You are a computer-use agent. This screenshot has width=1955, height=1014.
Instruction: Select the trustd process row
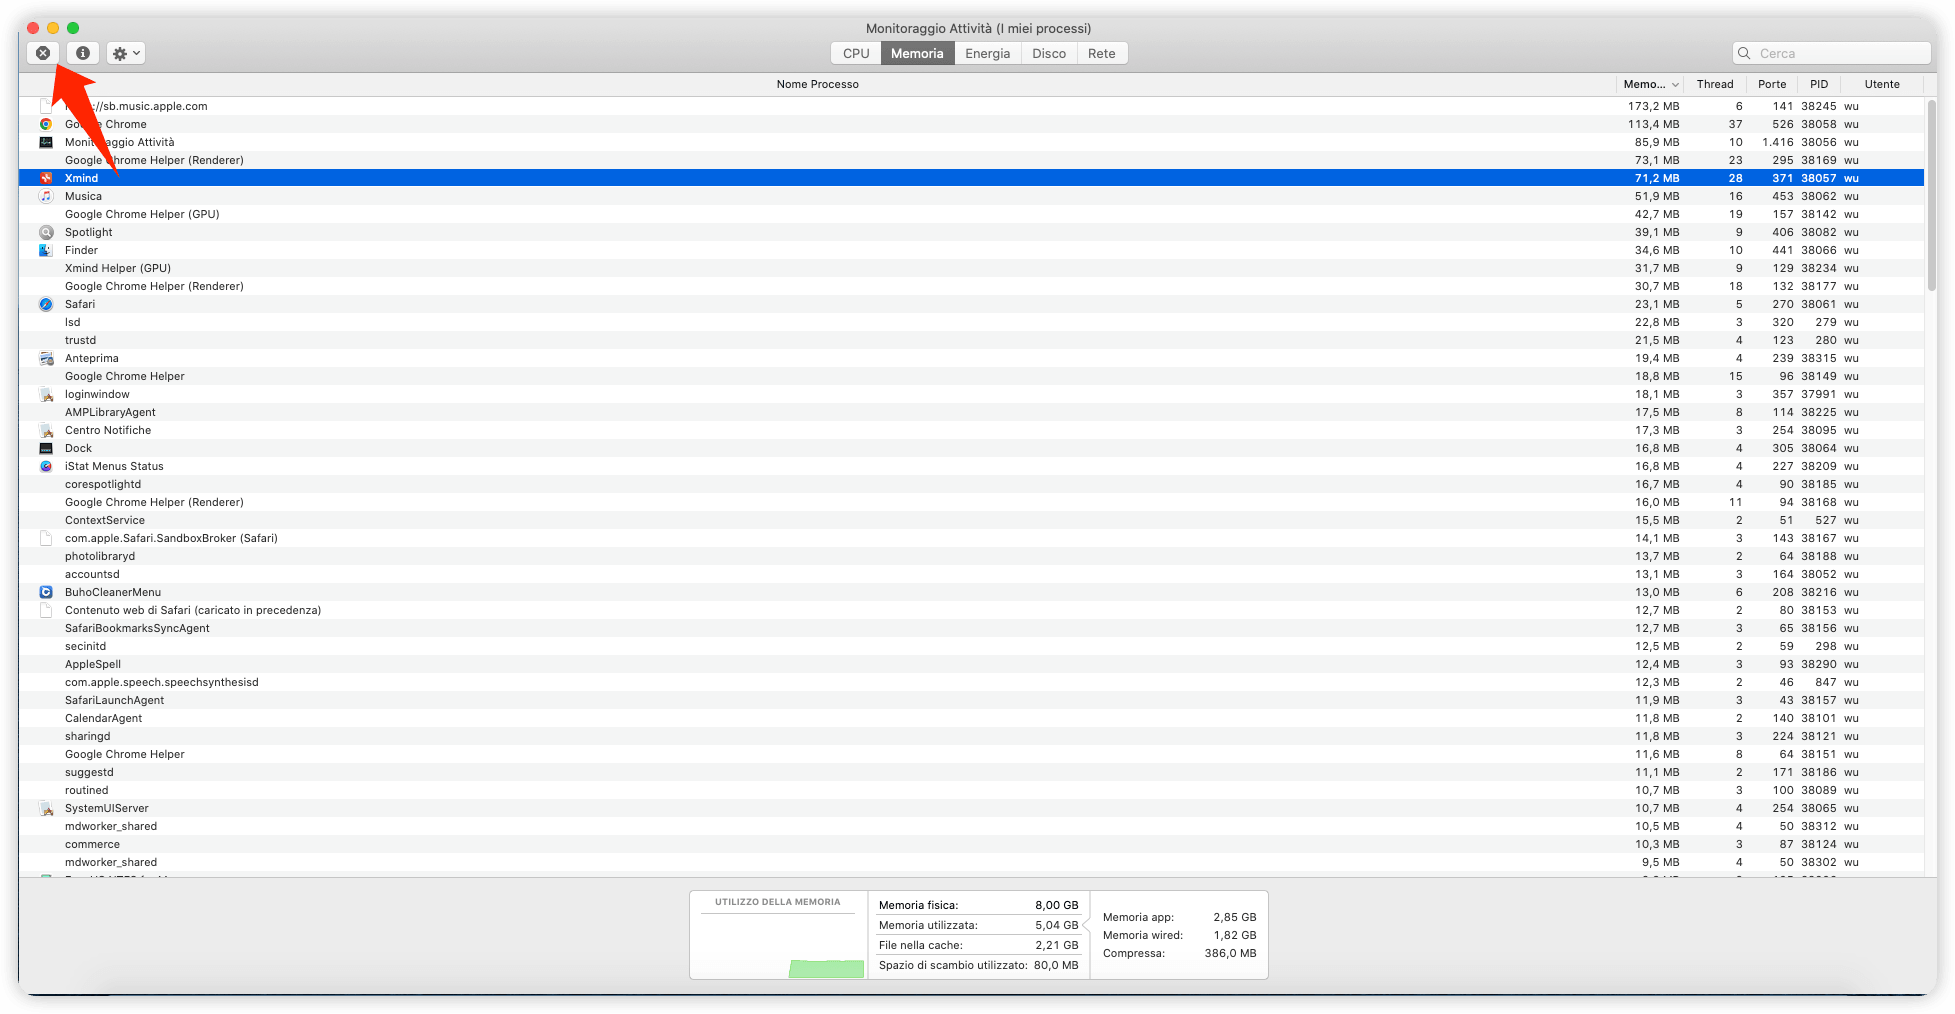[971, 340]
